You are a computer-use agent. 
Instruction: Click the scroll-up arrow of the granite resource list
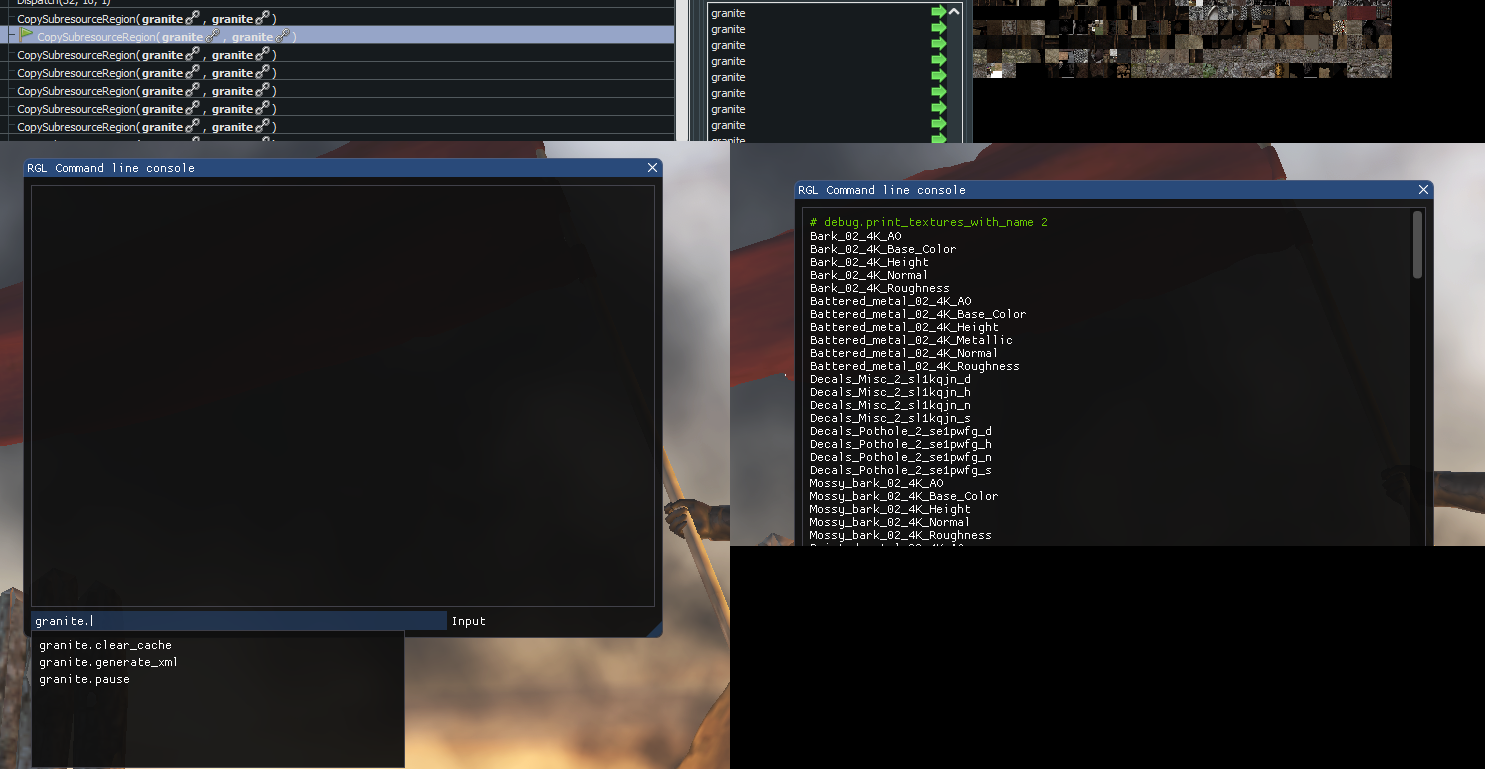(954, 12)
